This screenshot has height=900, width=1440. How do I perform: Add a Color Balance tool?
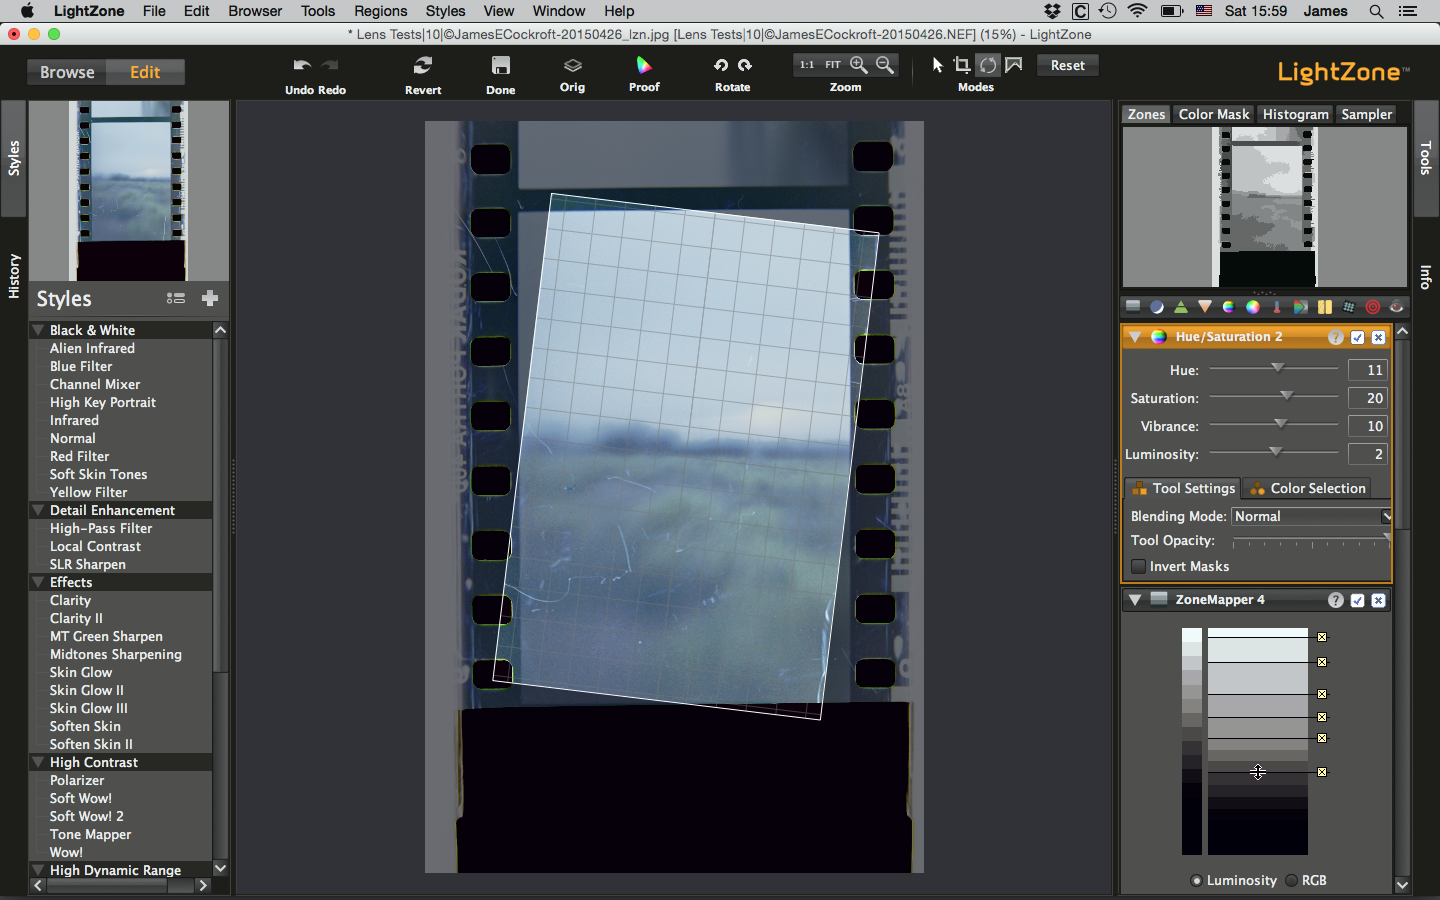(x=1253, y=307)
